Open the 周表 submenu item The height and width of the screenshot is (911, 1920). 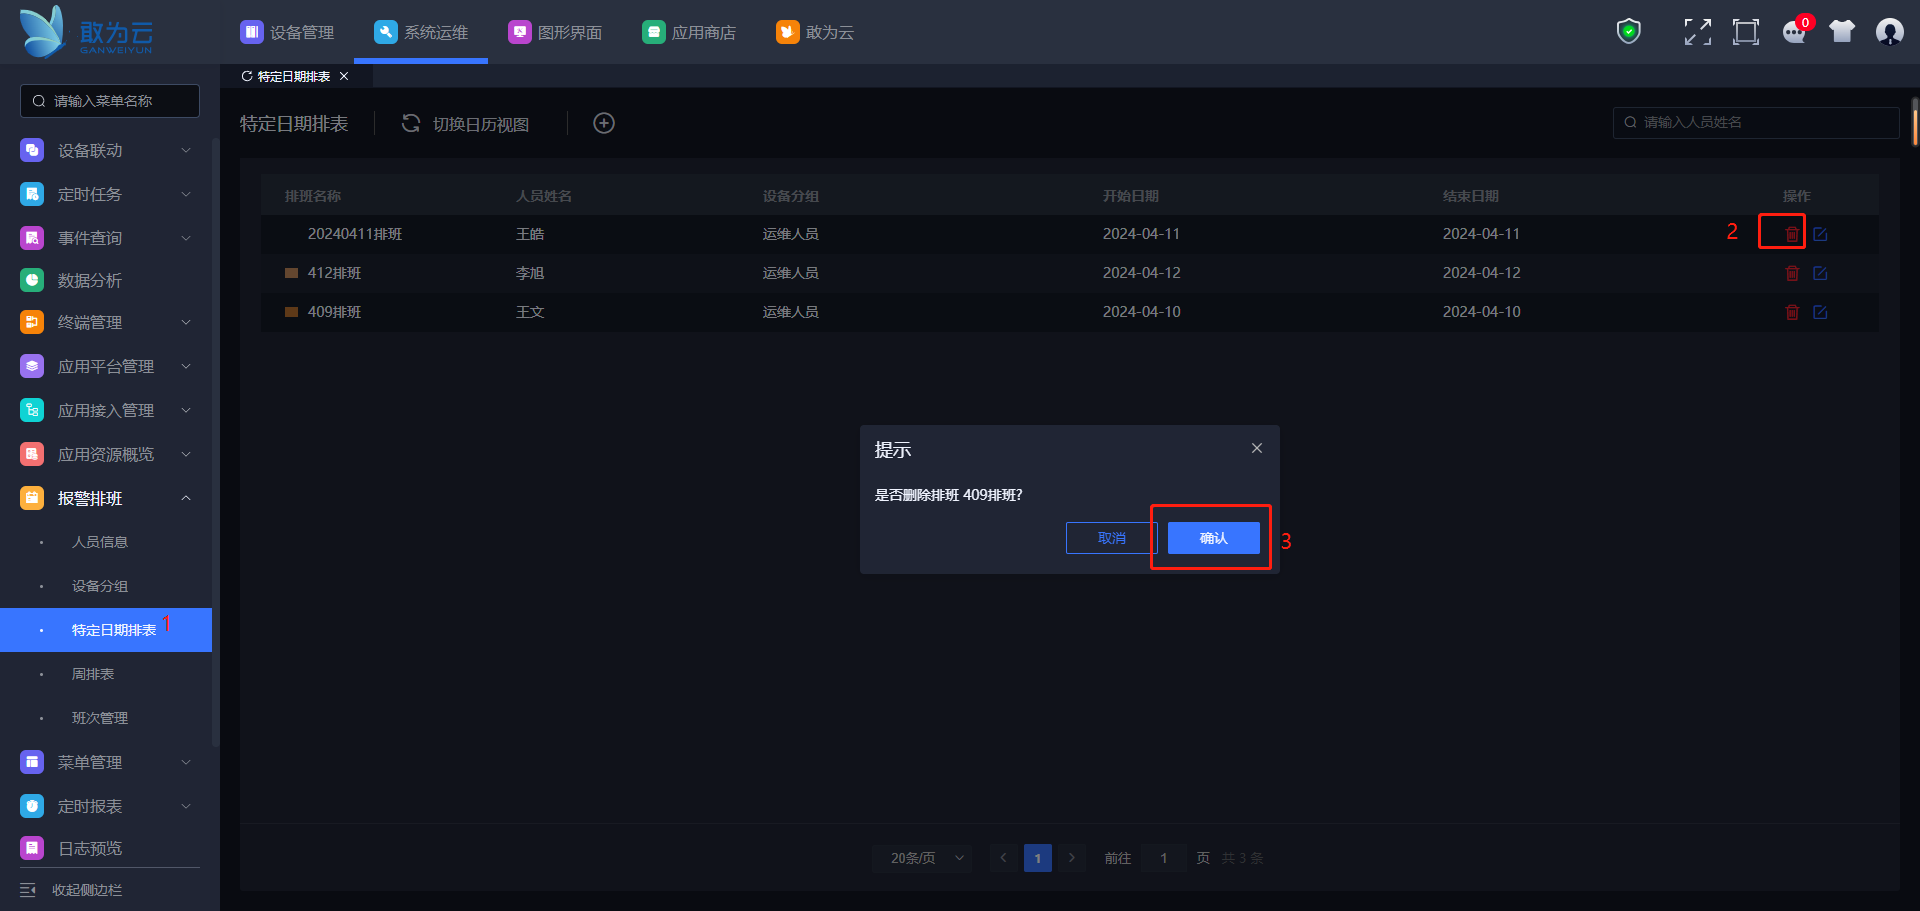pyautogui.click(x=93, y=674)
